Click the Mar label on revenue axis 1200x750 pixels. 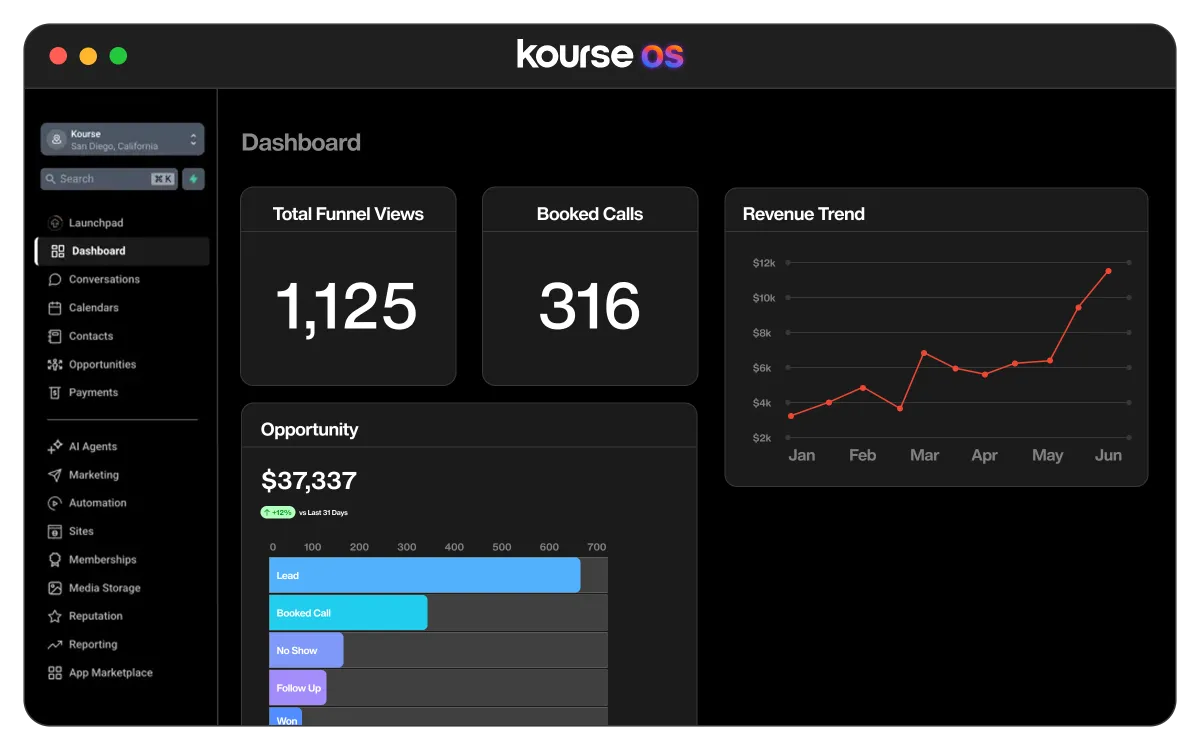[x=924, y=455]
